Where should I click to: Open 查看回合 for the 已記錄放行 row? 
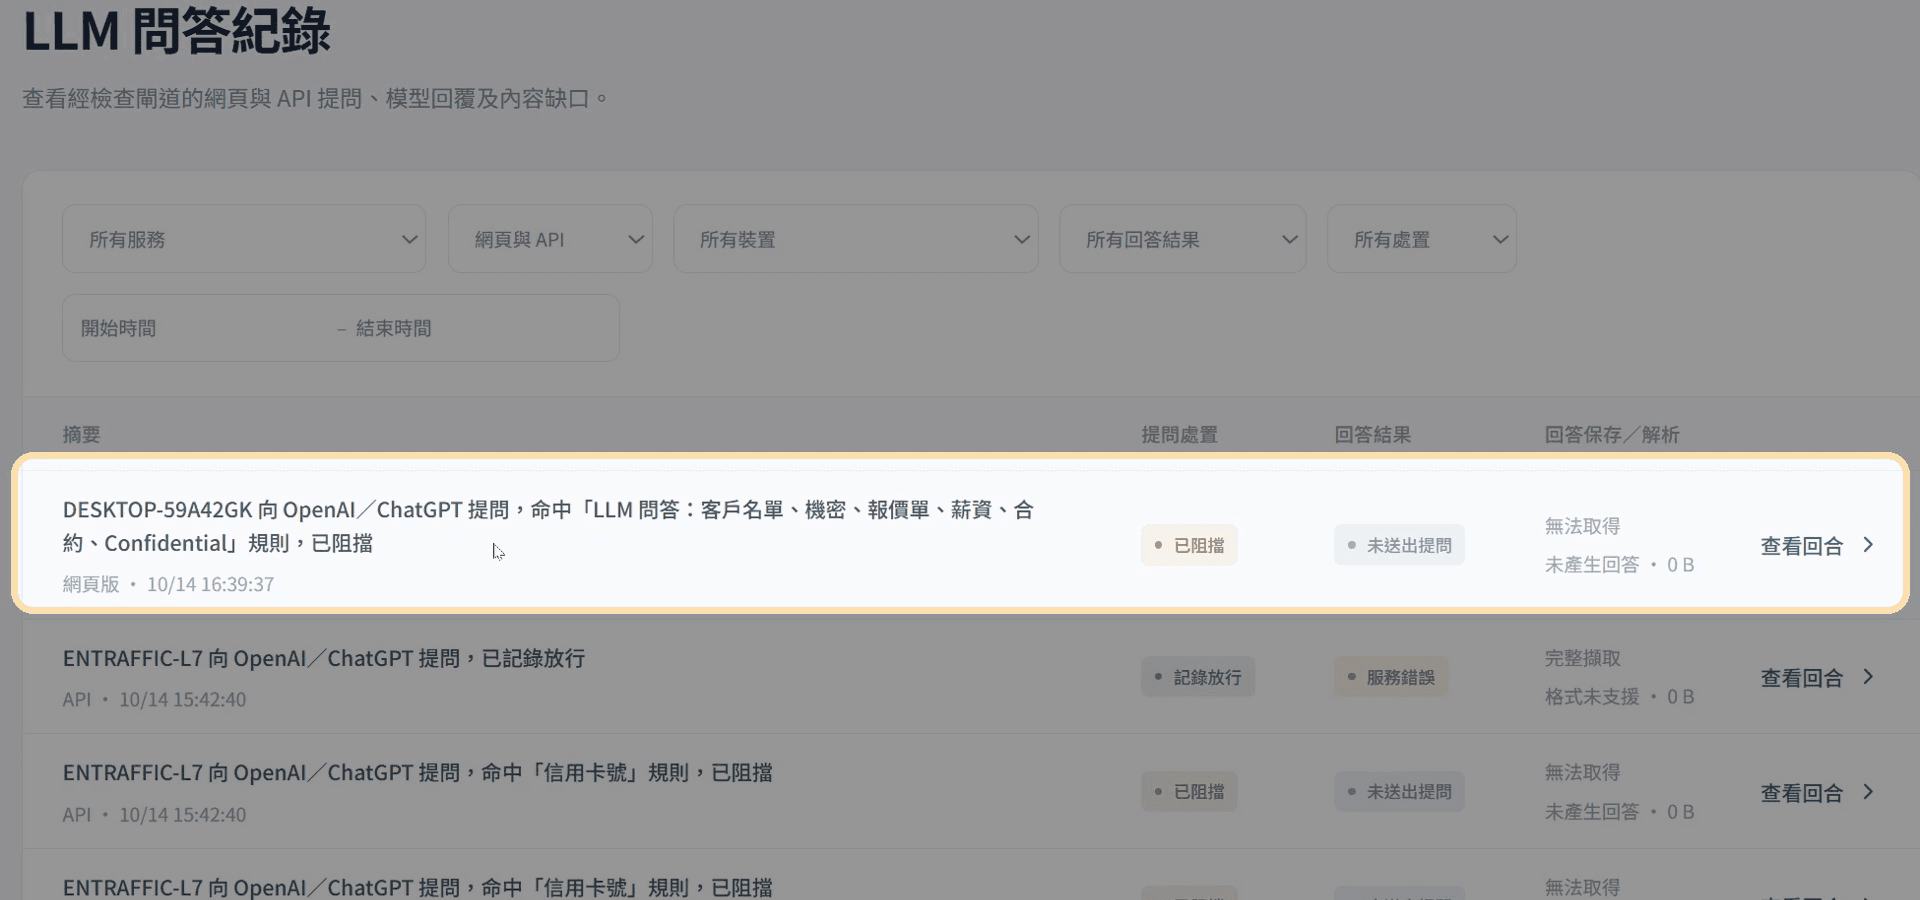tap(1801, 678)
